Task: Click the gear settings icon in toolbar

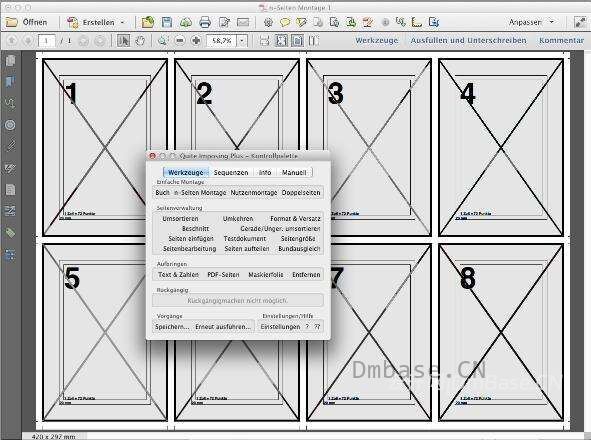Action: 268,23
